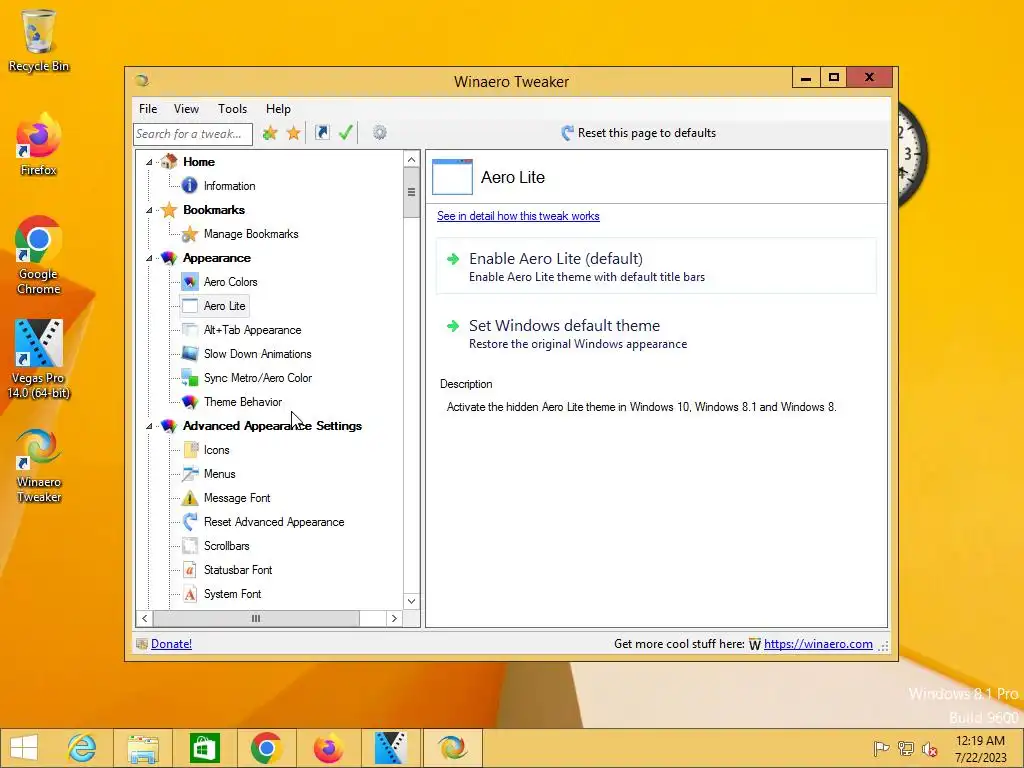
Task: Open Vegas Pro from the taskbar
Action: pyautogui.click(x=391, y=748)
